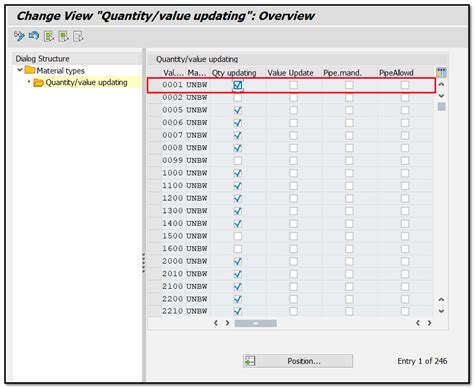Click upper scroll-up arrow of table's vertical scrollbar
The width and height of the screenshot is (474, 388).
441,84
